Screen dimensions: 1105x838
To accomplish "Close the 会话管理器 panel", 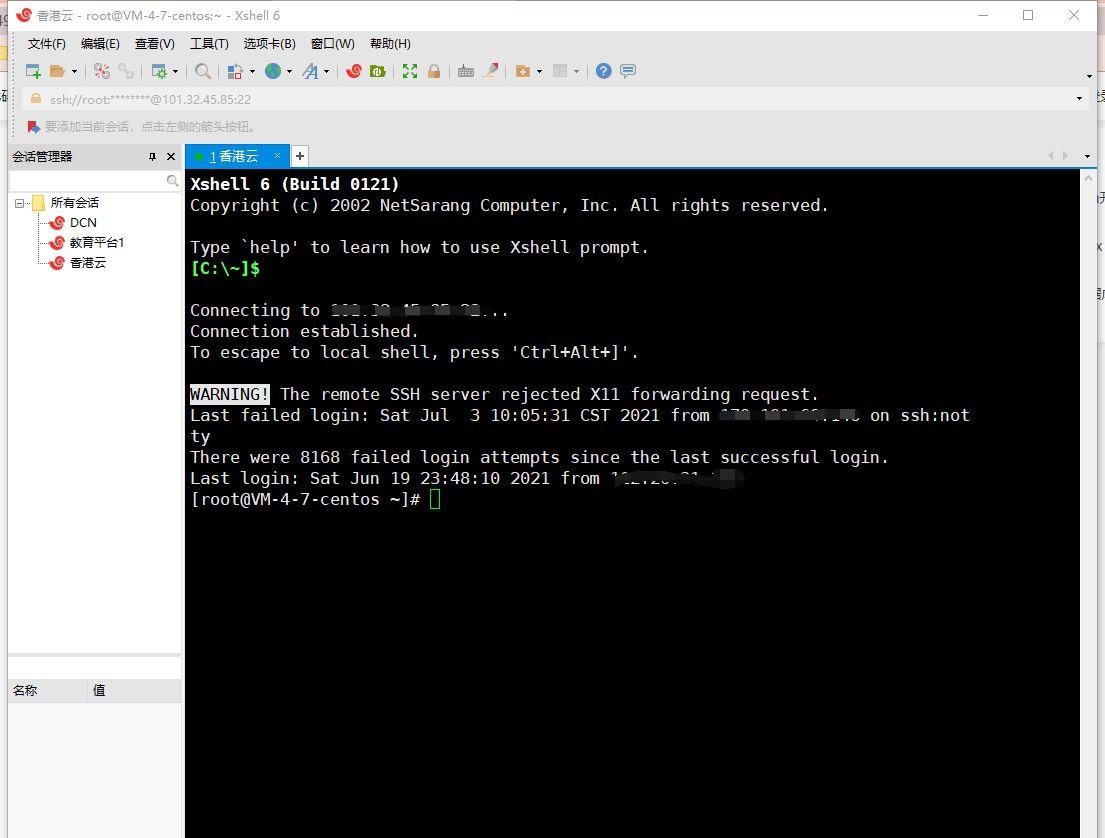I will [x=171, y=156].
